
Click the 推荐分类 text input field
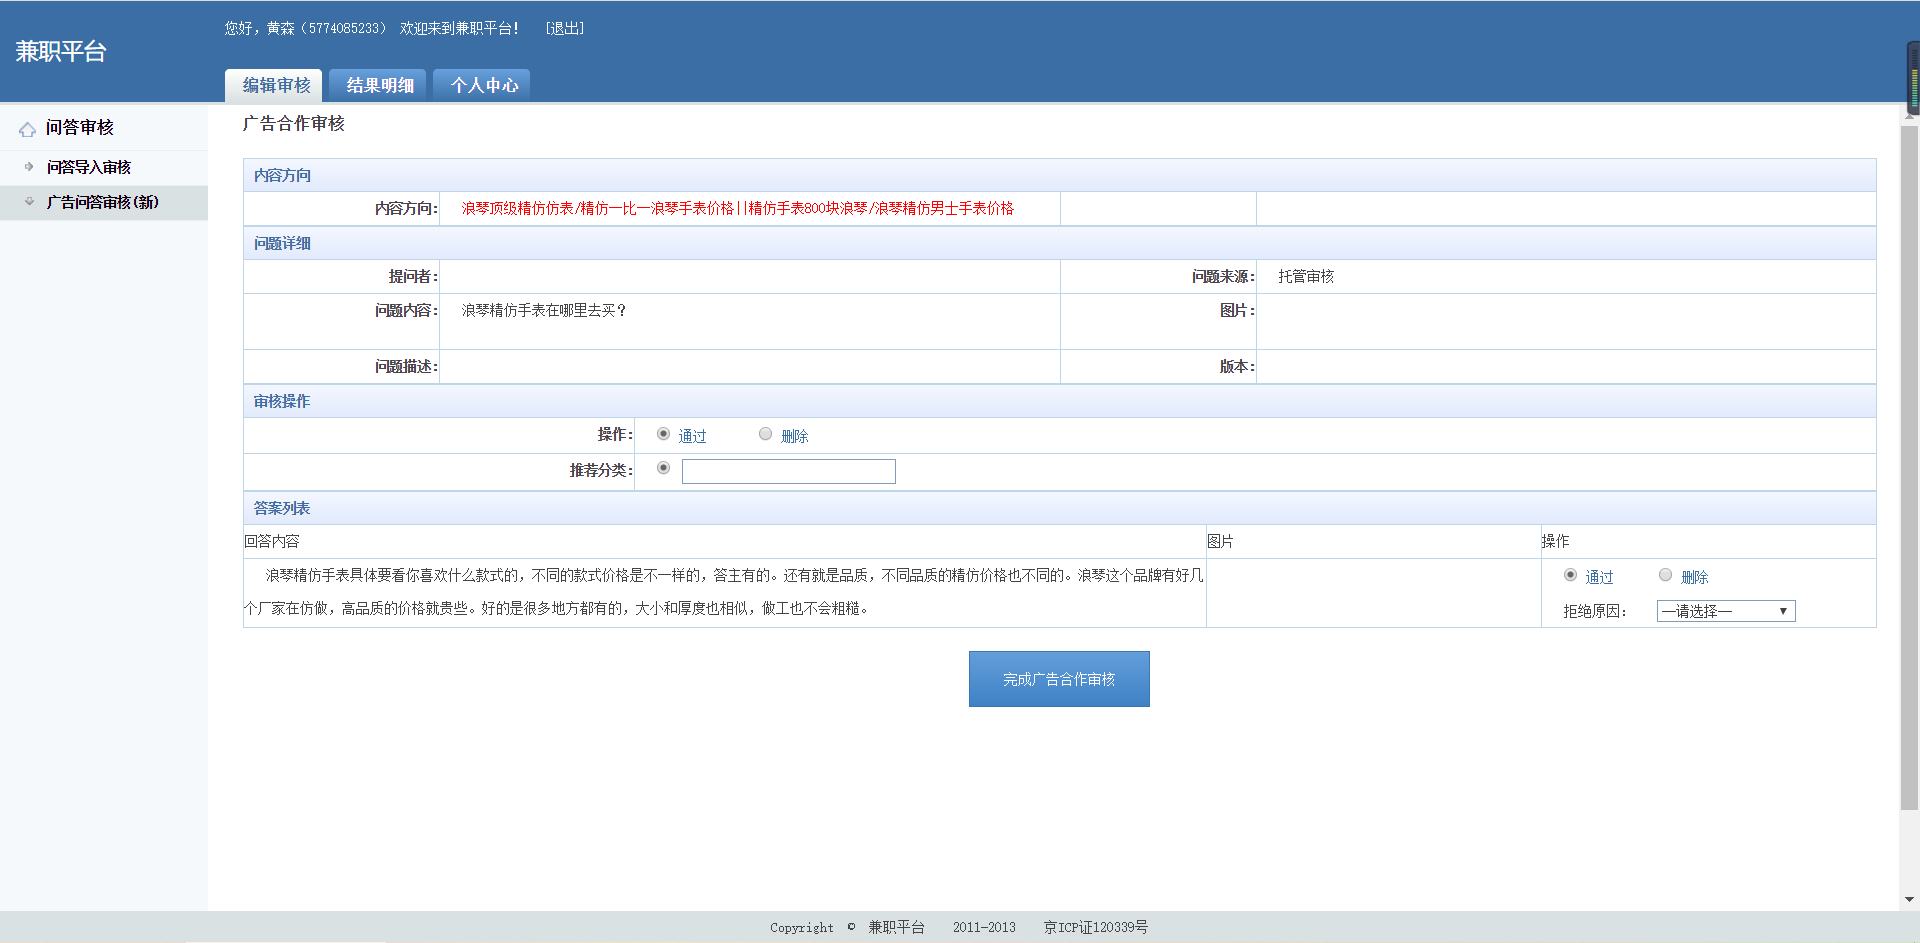pos(788,471)
